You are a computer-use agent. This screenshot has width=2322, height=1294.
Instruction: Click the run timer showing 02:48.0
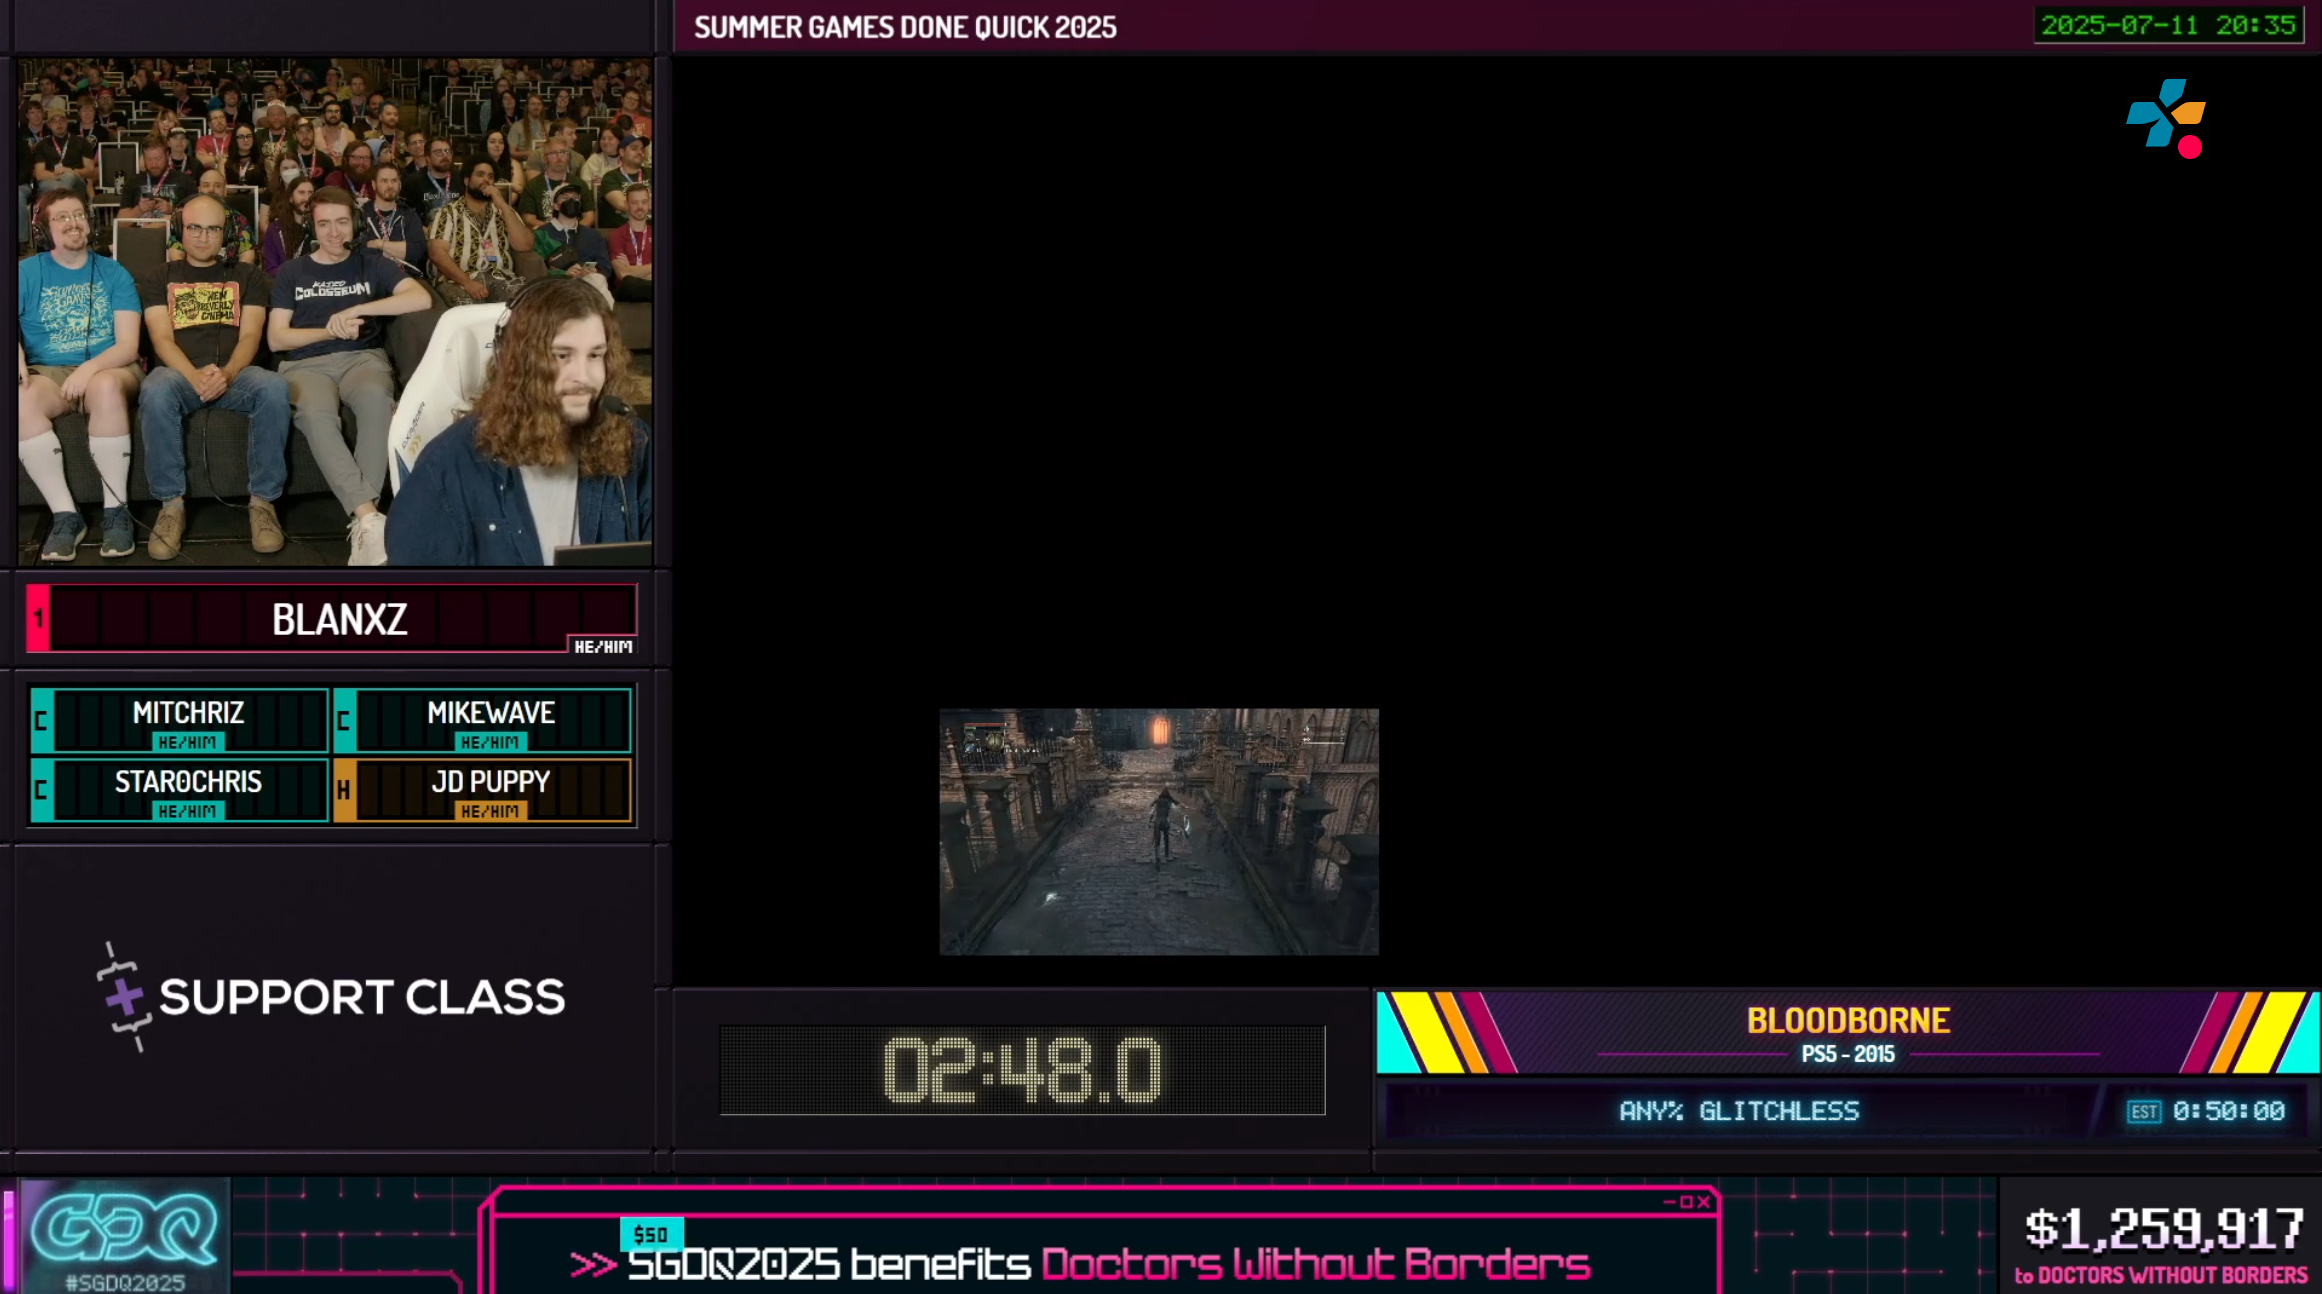(x=1022, y=1070)
